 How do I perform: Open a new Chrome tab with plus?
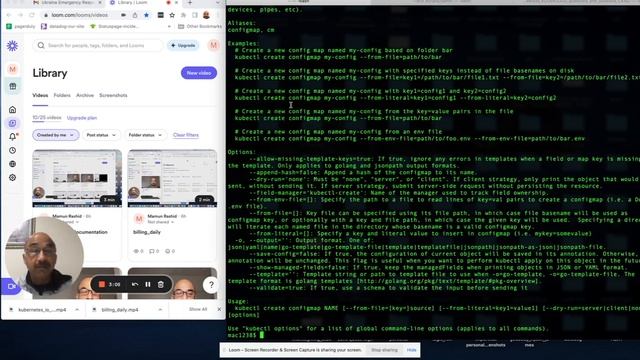190,3
